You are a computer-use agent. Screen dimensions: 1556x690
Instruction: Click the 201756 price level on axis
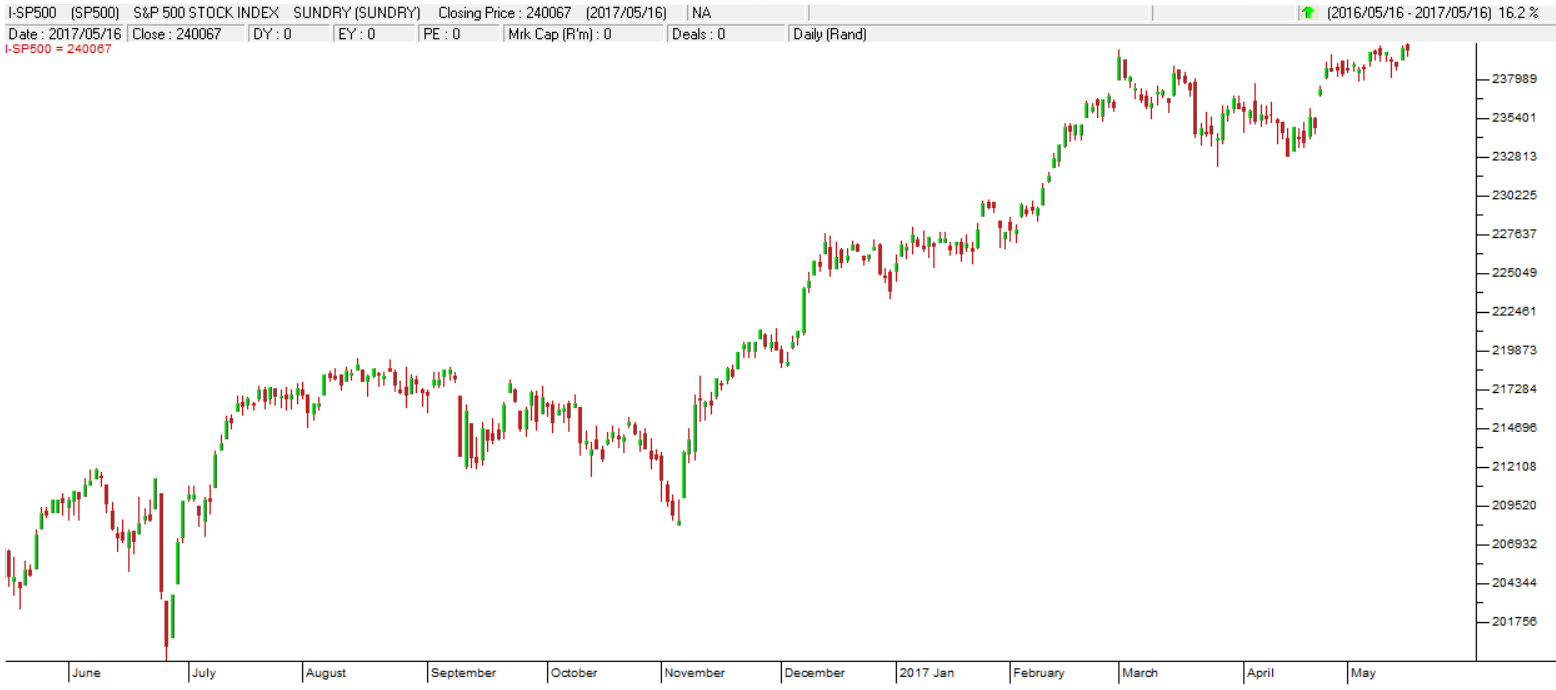point(1512,622)
